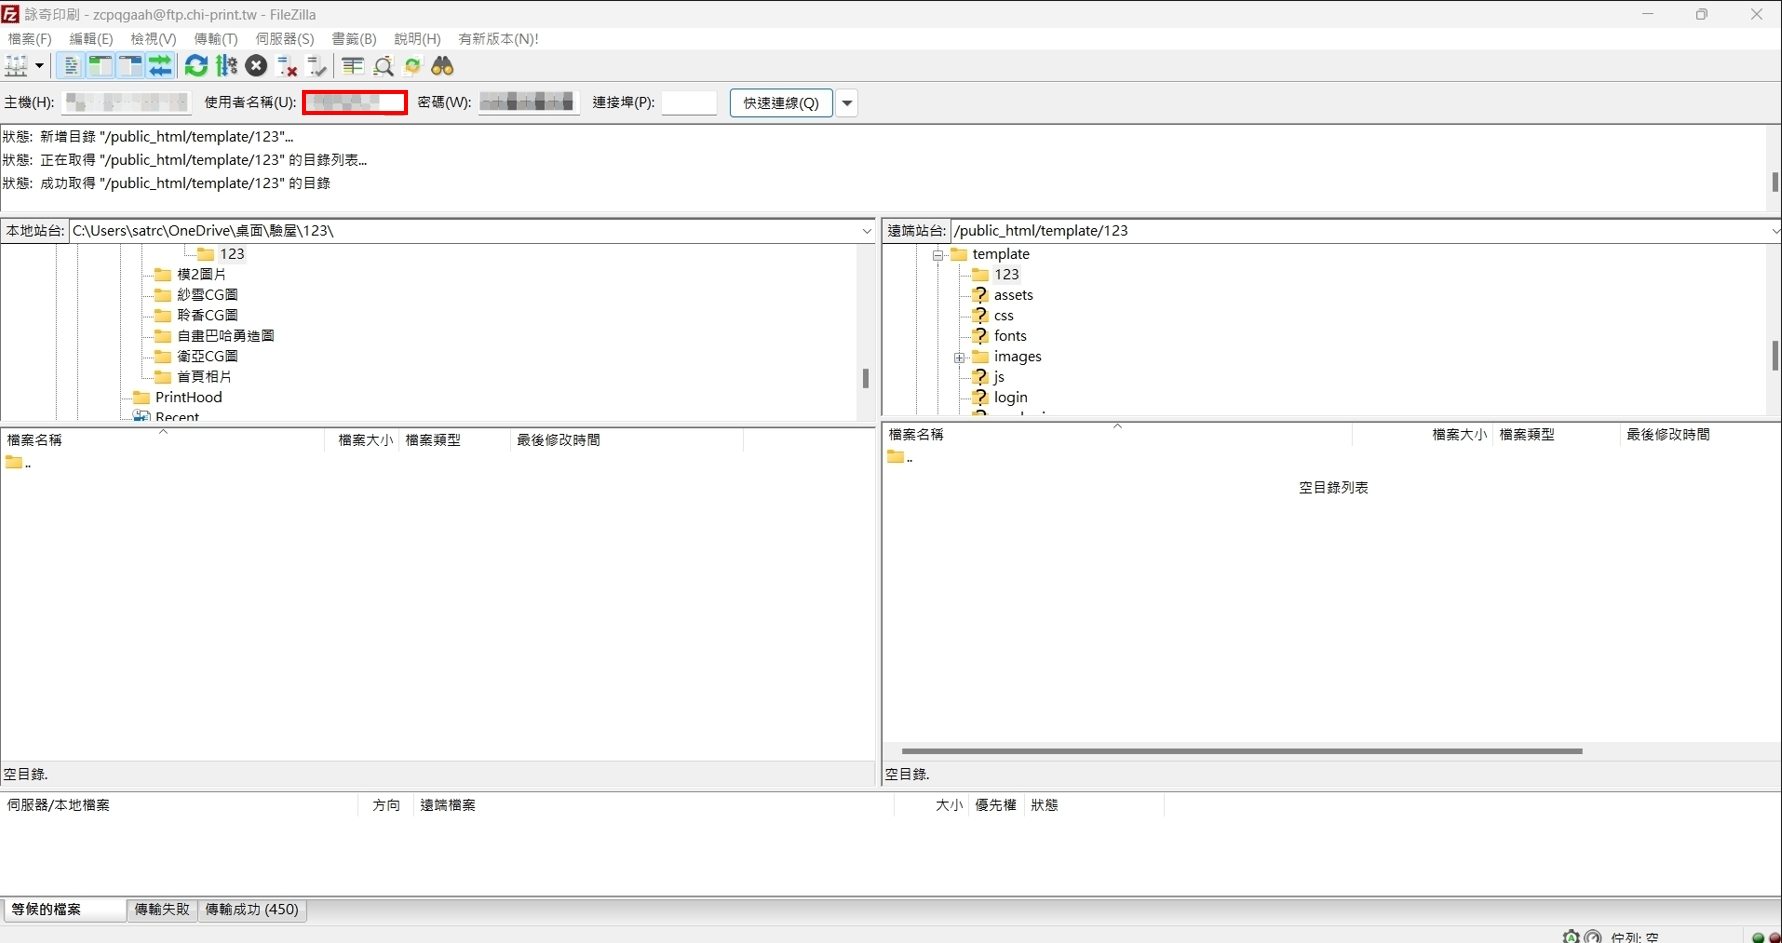Click the 連接埠(P) port input field

(689, 103)
